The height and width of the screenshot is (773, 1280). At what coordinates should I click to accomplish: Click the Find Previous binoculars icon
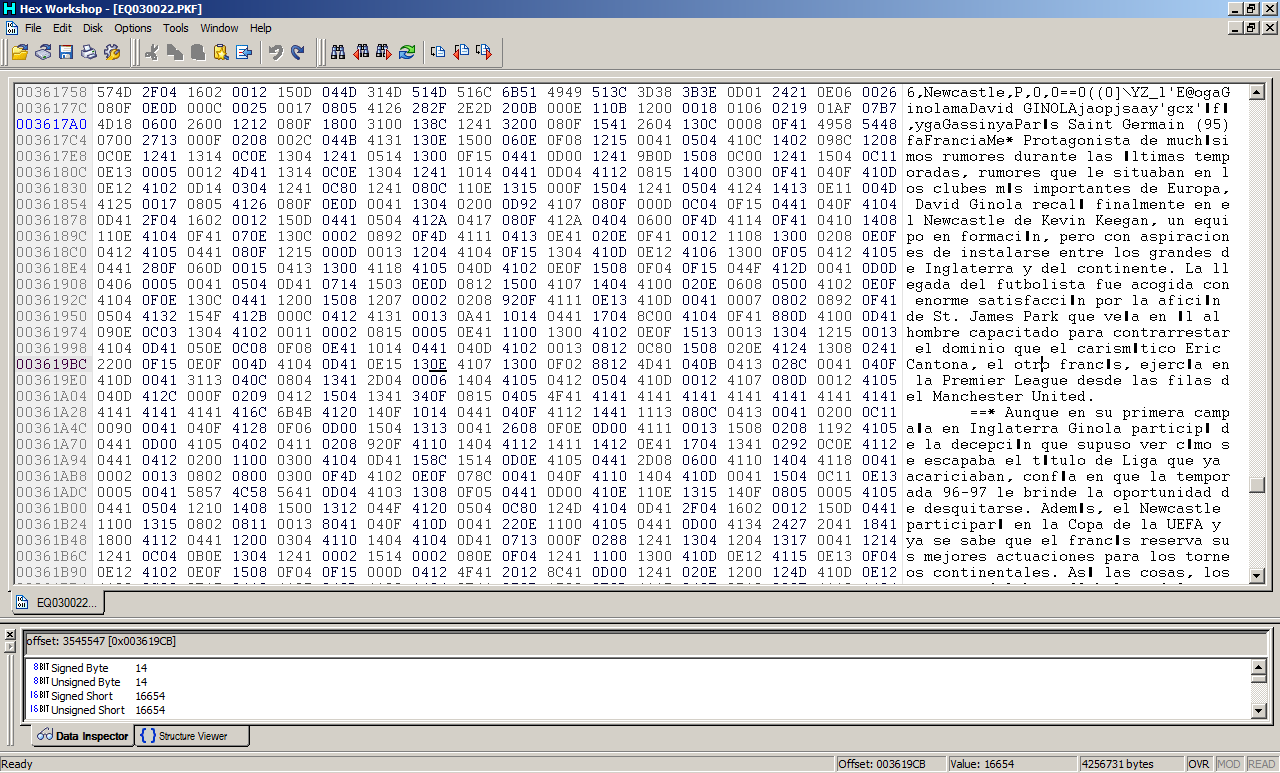point(361,51)
